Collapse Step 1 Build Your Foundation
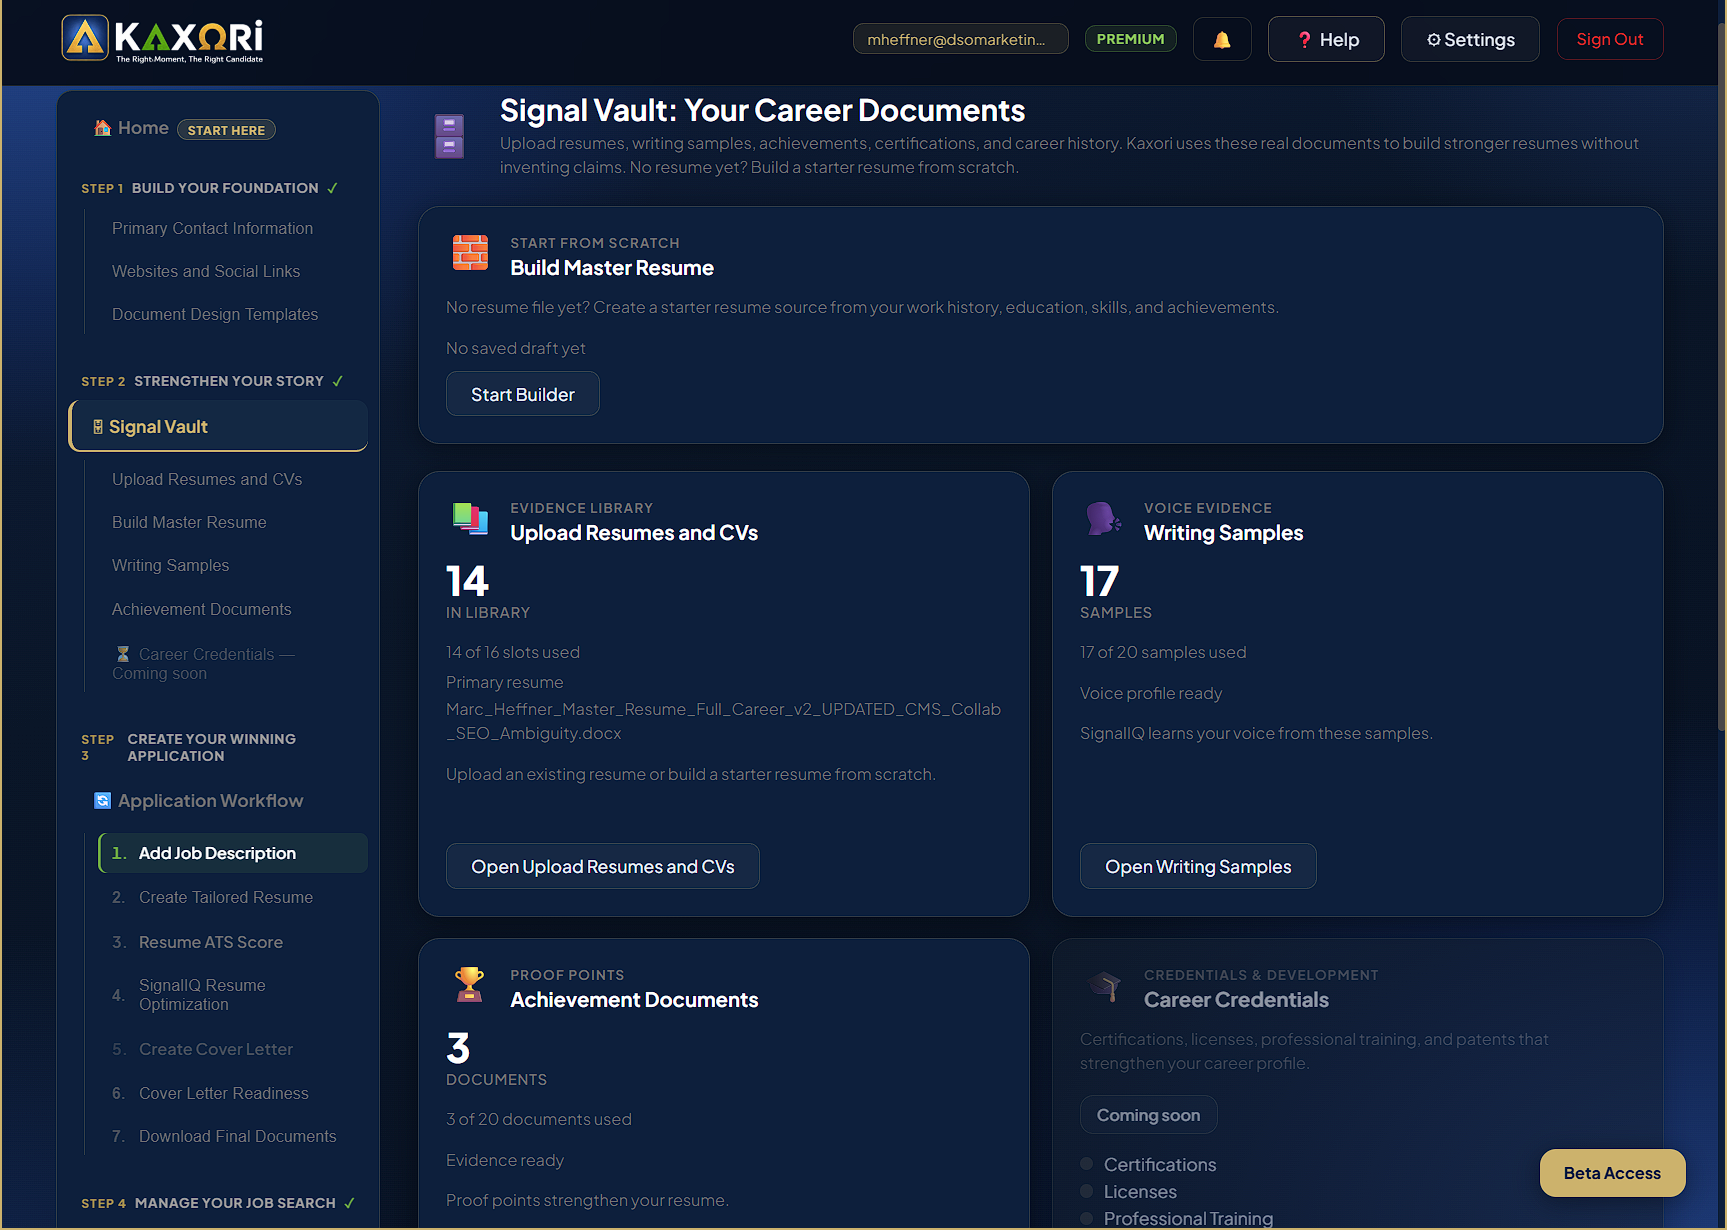 pos(210,188)
